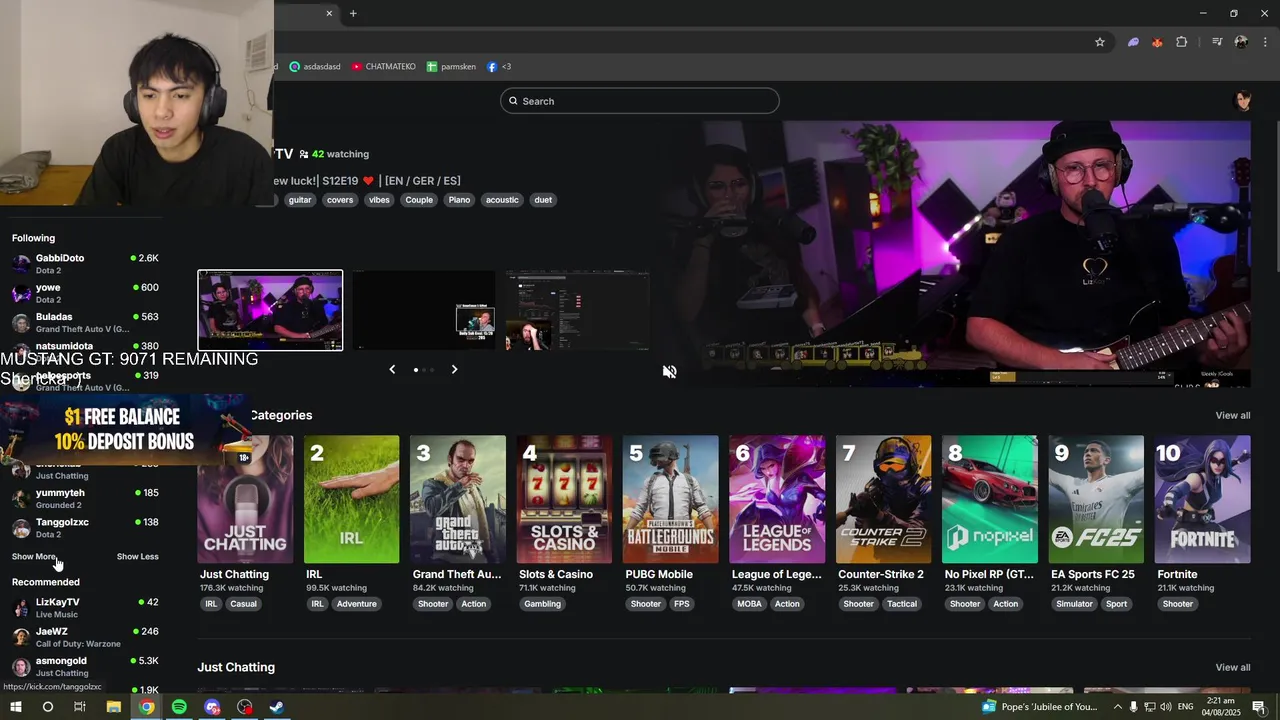Open JaeWZ in Recommended

tap(85, 637)
